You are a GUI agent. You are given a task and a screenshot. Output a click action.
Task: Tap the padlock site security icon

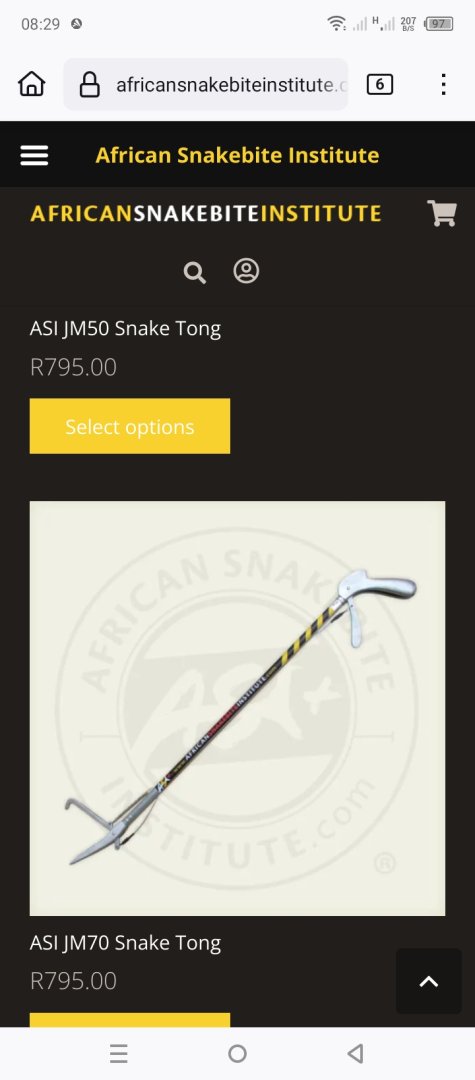(89, 85)
